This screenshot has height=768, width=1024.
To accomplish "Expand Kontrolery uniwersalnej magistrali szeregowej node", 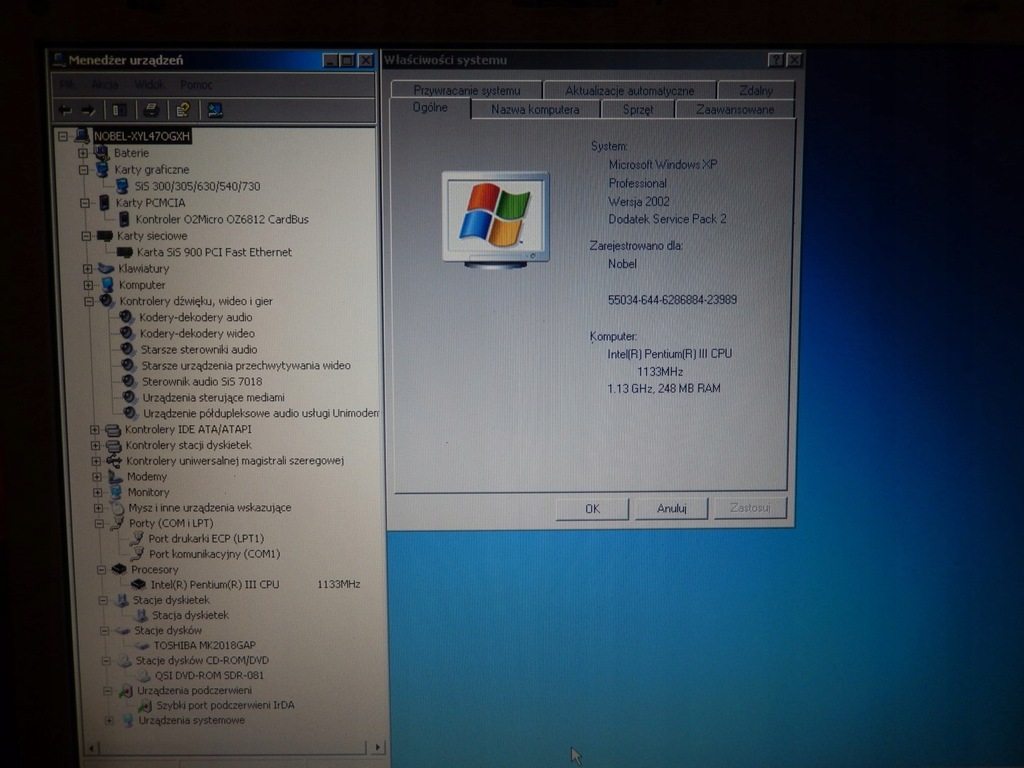I will coord(96,461).
